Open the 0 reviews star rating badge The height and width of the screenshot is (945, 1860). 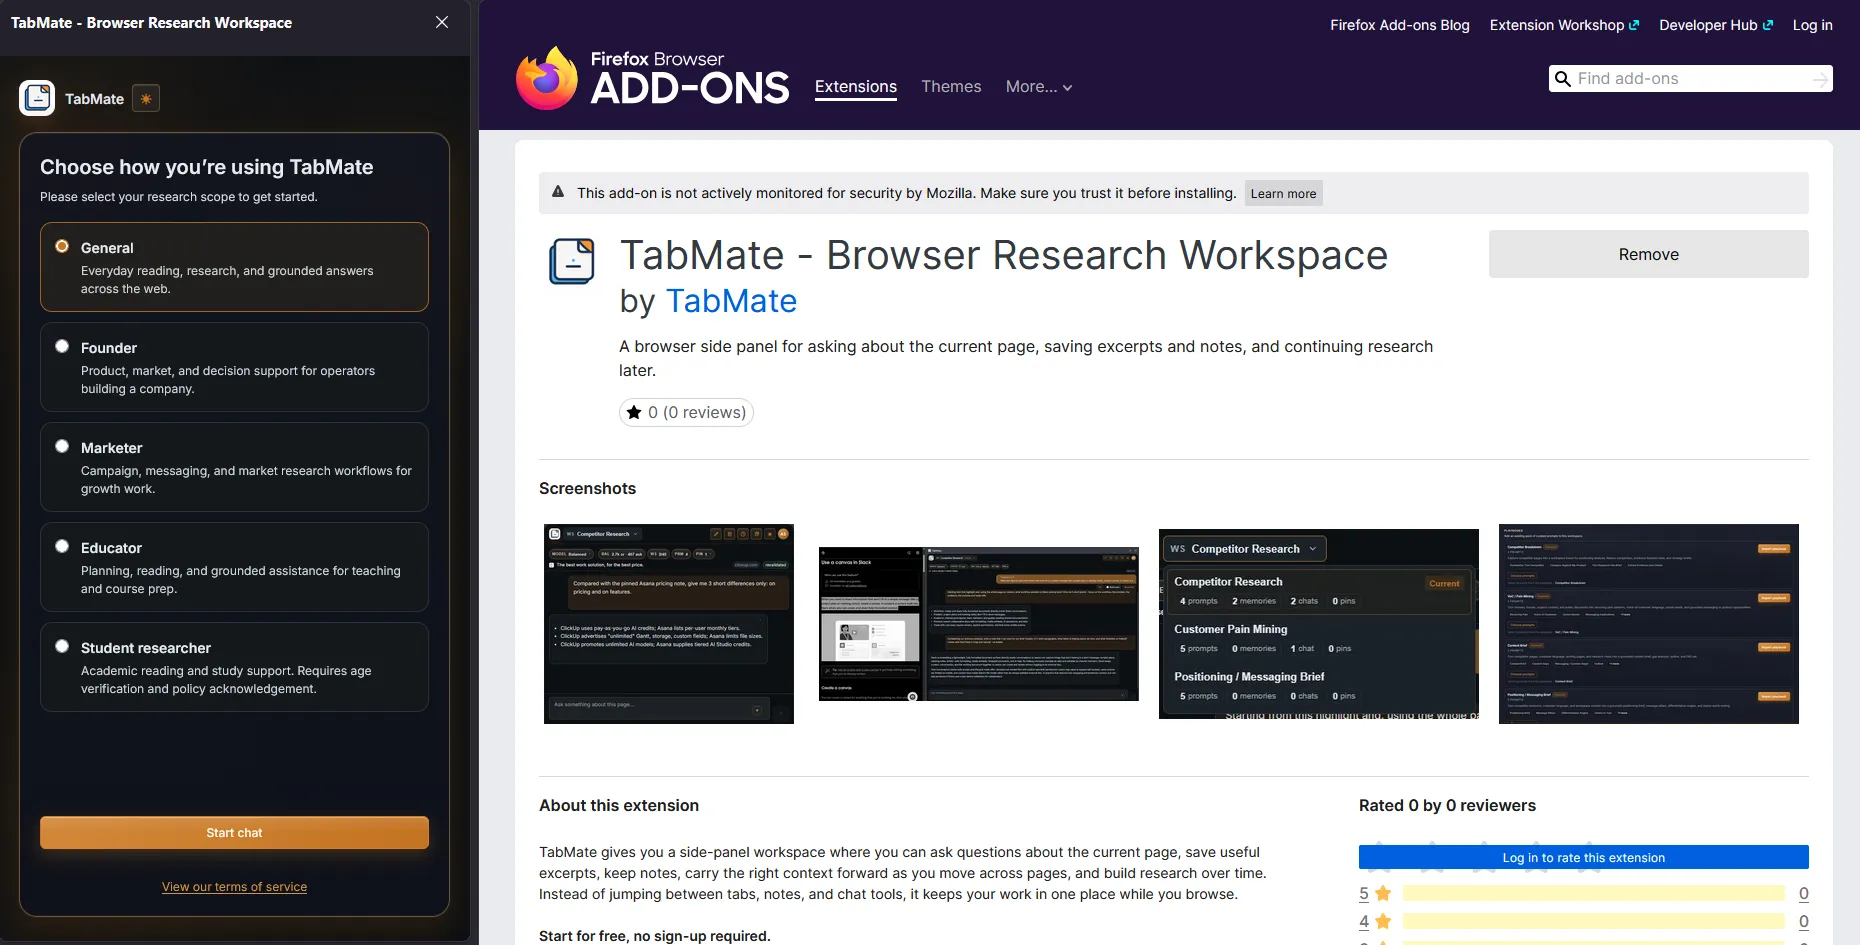(x=686, y=412)
